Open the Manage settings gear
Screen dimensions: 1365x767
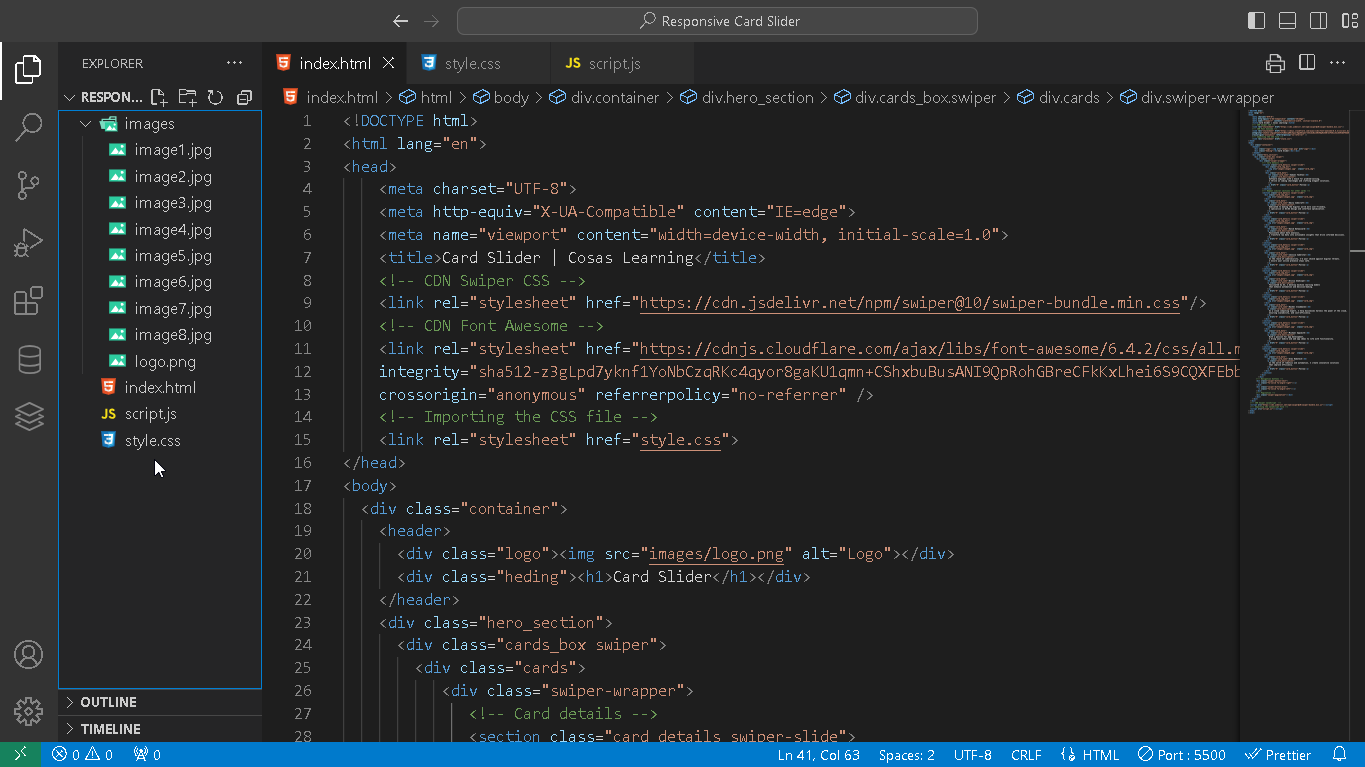coord(28,712)
